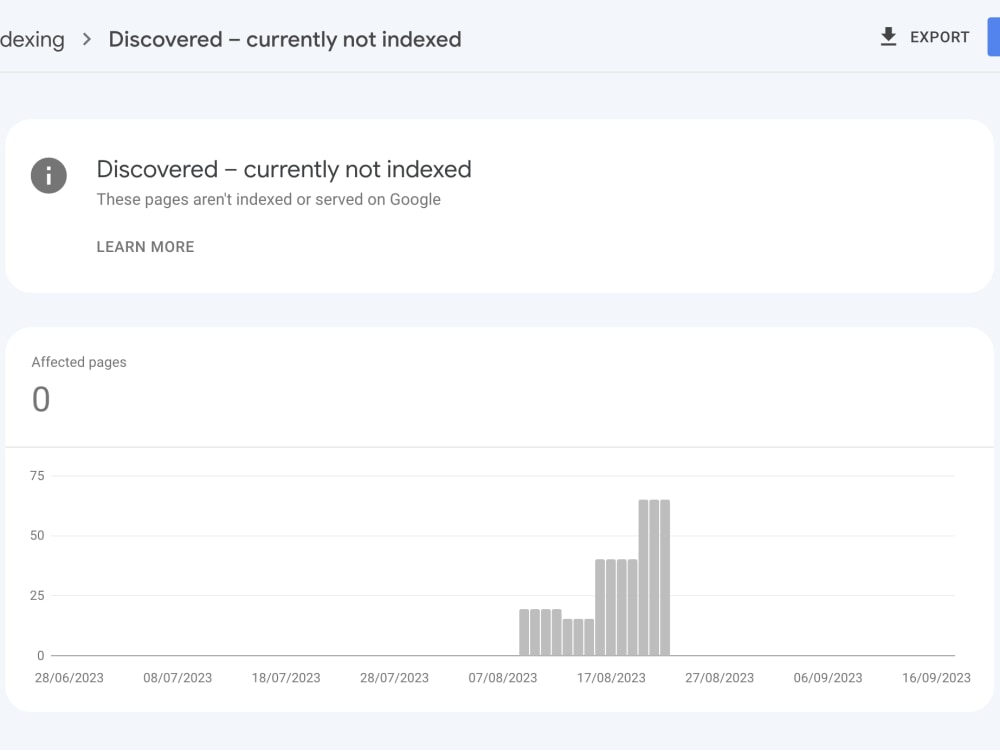Image resolution: width=1000 pixels, height=750 pixels.
Task: Click a 40-value bar near 17/08/2023
Action: coord(611,607)
